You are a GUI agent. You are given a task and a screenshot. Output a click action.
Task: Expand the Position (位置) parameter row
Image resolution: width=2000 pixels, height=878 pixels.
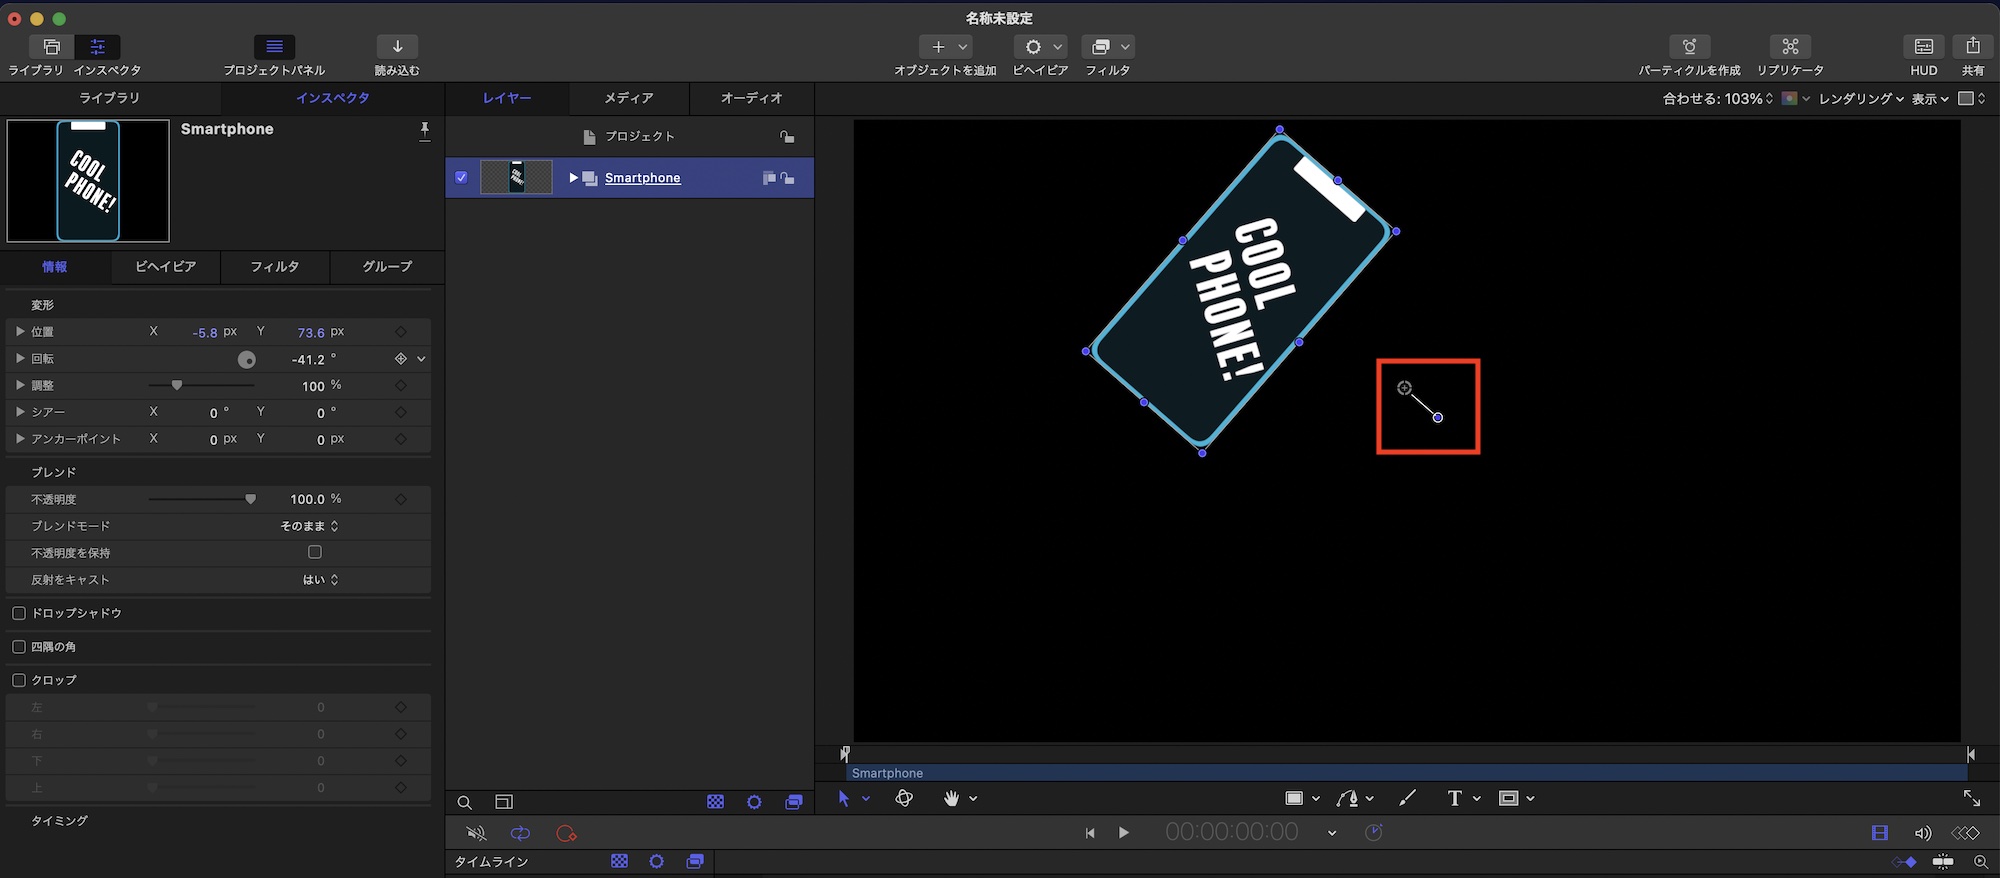click(20, 331)
